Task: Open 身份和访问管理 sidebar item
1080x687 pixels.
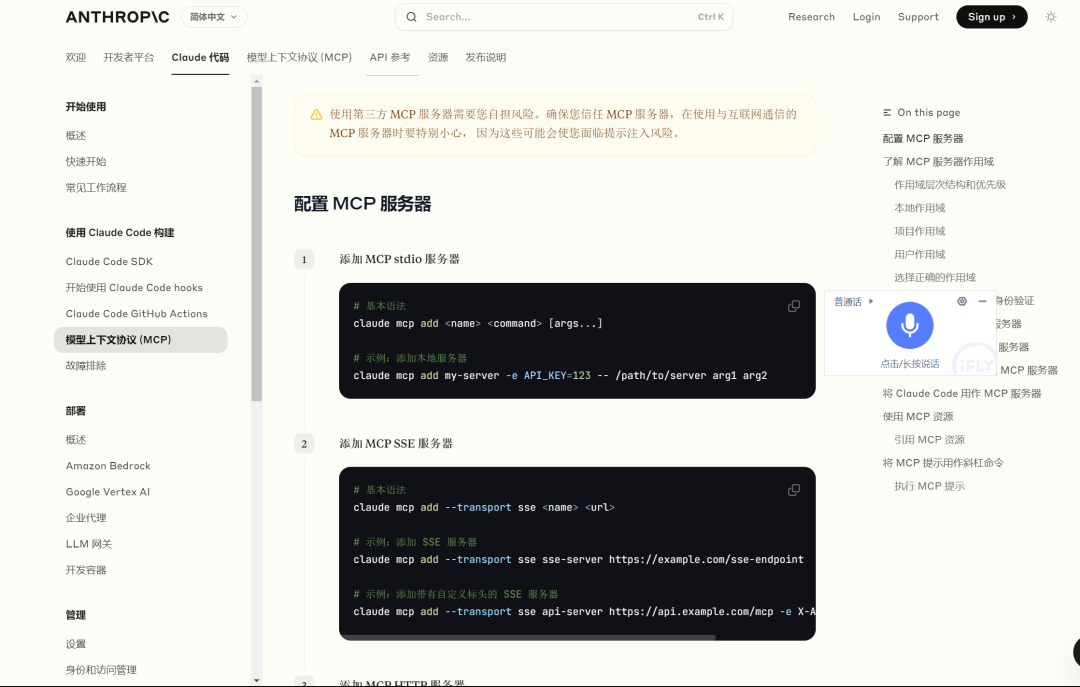Action: pos(101,670)
